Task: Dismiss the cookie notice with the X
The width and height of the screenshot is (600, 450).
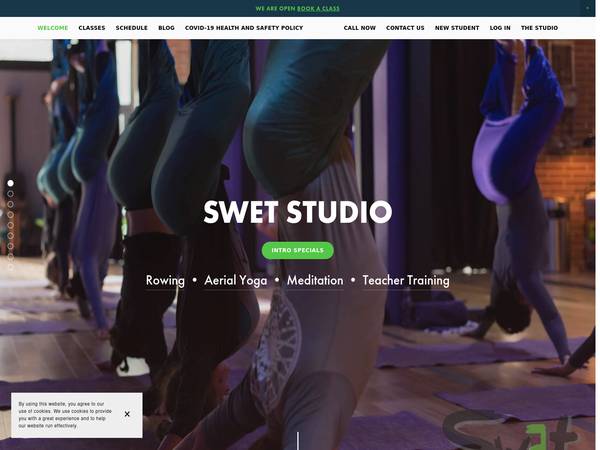Action: pyautogui.click(x=127, y=414)
